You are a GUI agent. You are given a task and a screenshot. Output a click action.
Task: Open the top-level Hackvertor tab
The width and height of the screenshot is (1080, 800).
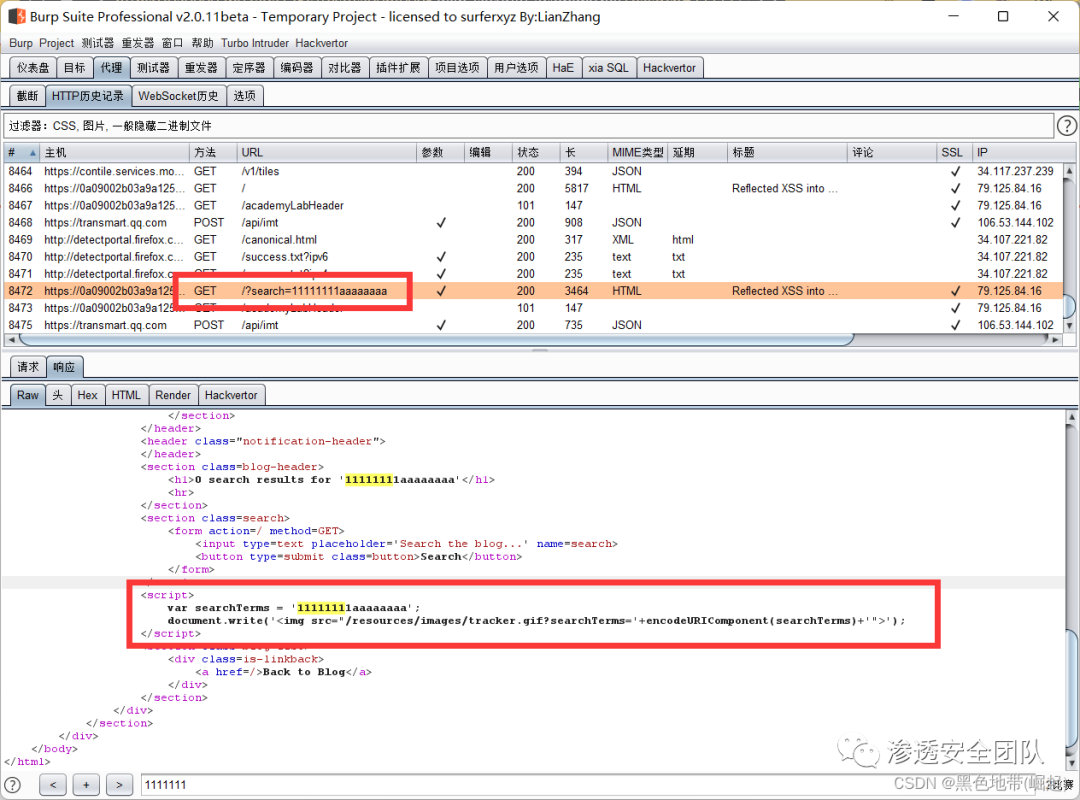(x=669, y=68)
